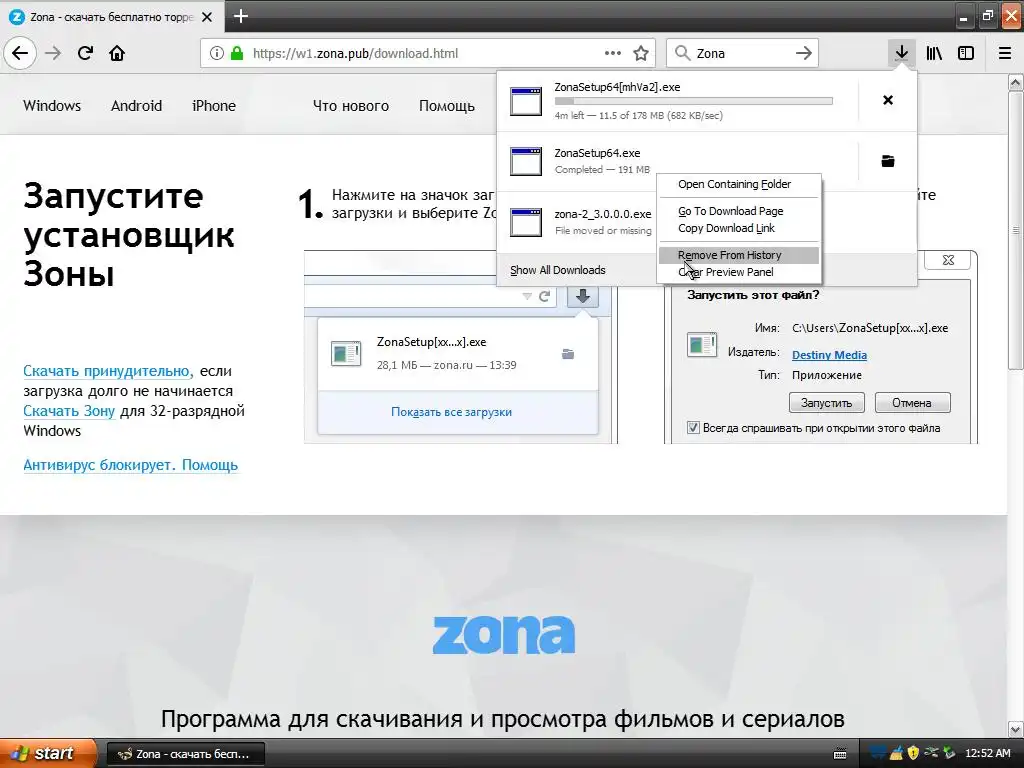Go back with the browser back arrow

click(x=20, y=53)
